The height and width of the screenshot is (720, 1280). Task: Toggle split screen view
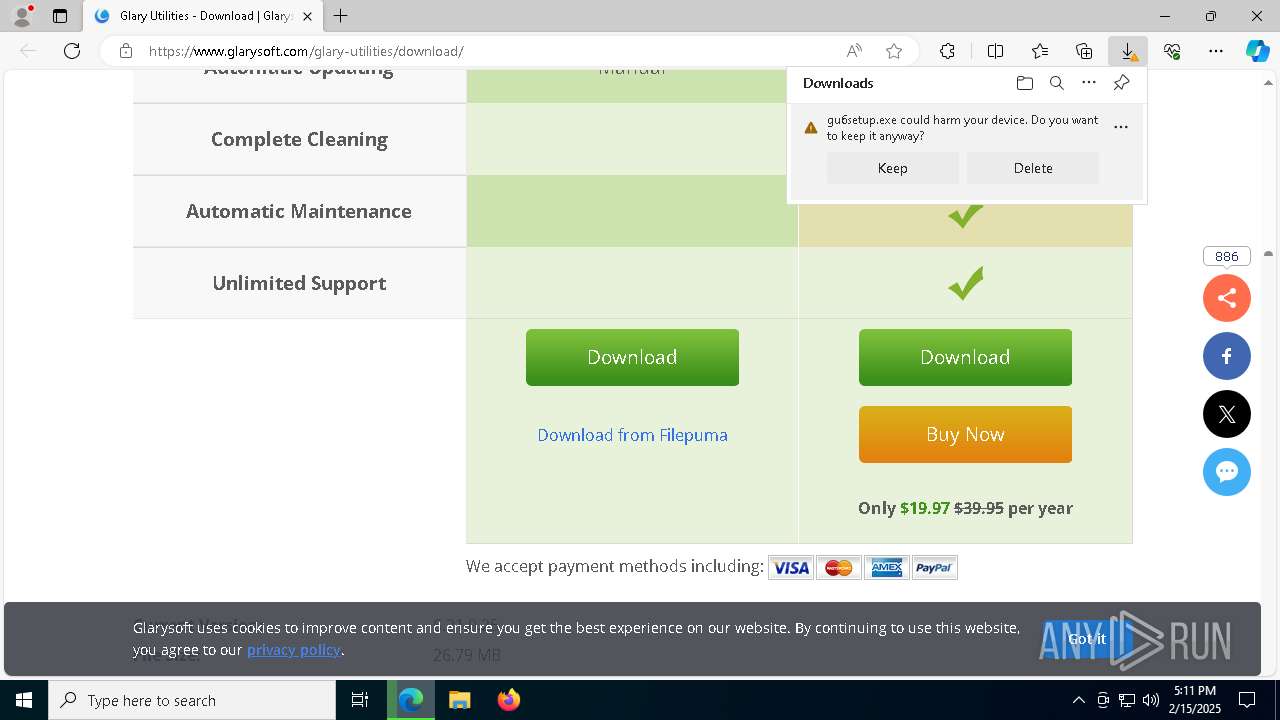coord(995,51)
